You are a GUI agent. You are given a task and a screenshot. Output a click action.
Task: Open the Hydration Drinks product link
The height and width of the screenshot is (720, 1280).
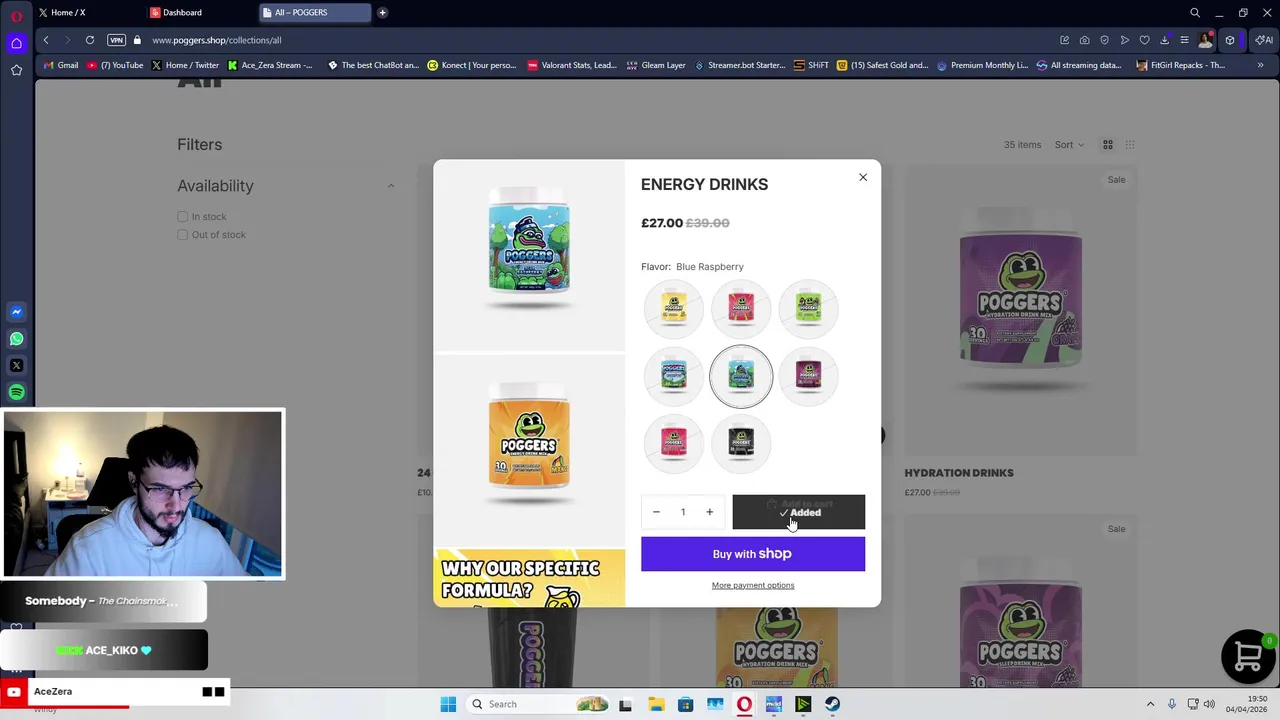[x=959, y=473]
